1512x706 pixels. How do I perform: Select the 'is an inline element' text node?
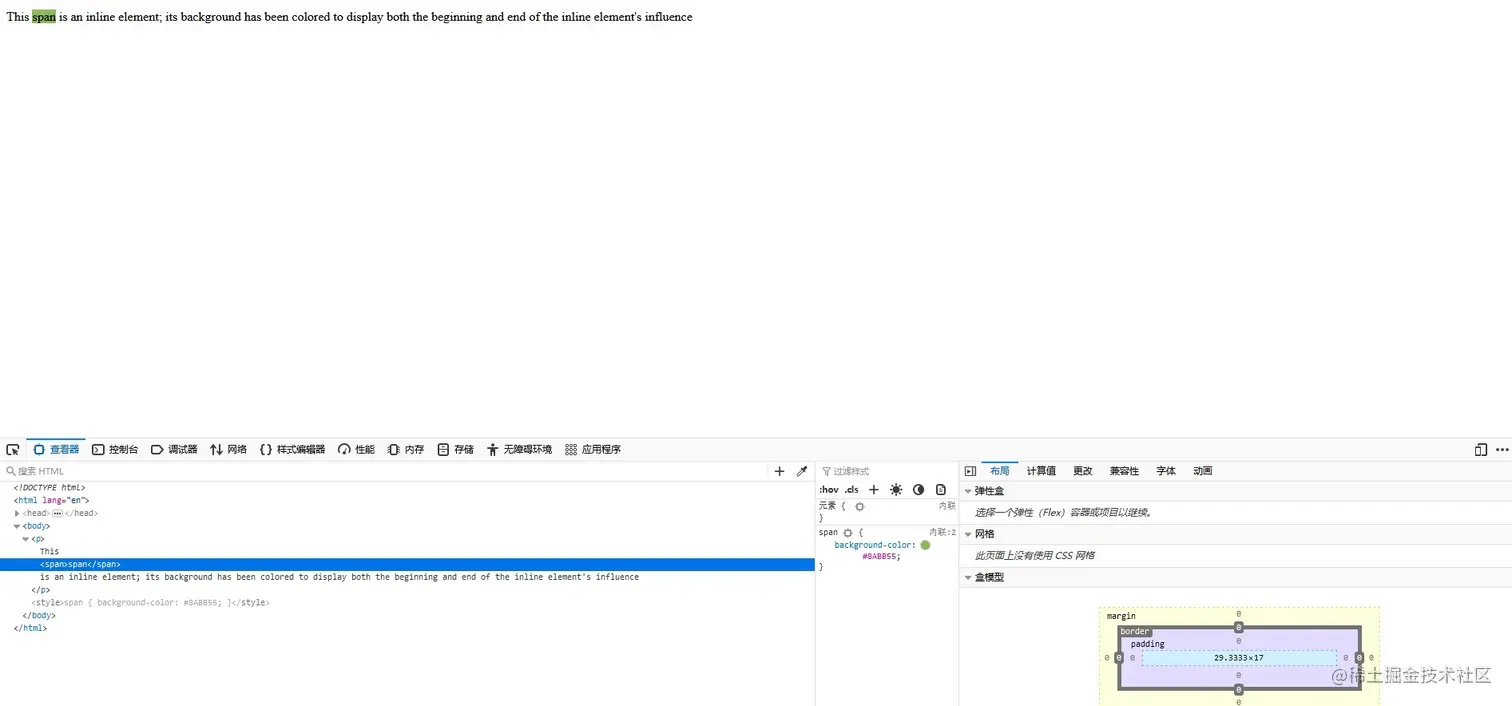click(x=339, y=577)
